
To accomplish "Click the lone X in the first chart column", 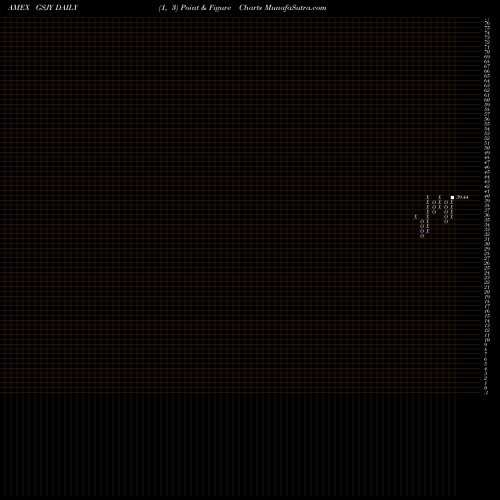I will pos(416,217).
